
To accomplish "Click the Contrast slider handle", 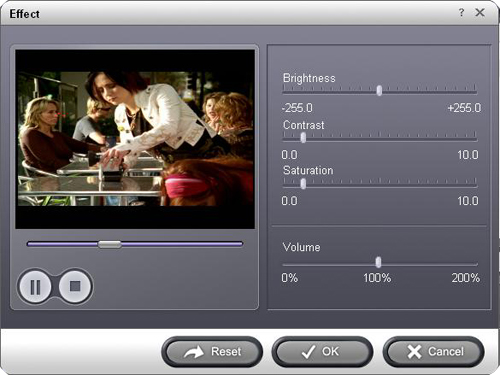I will pyautogui.click(x=303, y=137).
